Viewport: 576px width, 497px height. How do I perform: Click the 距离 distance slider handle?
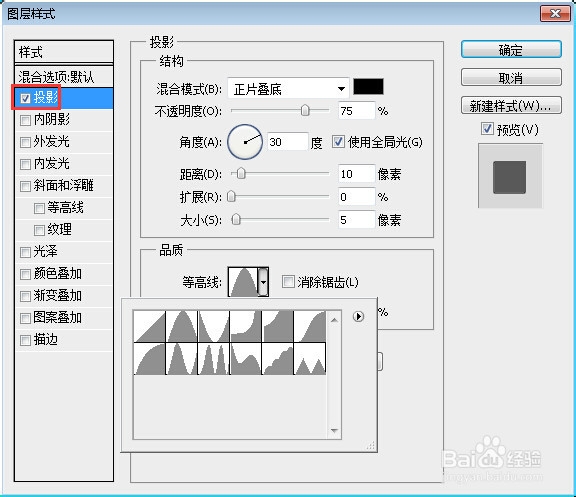click(x=241, y=173)
